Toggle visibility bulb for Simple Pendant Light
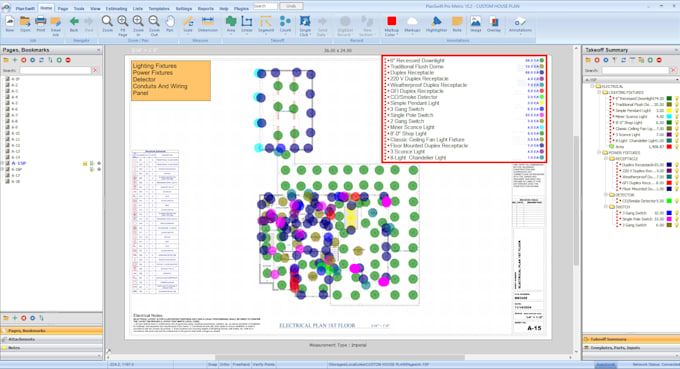Viewport: 680px width, 369px height. [x=677, y=111]
